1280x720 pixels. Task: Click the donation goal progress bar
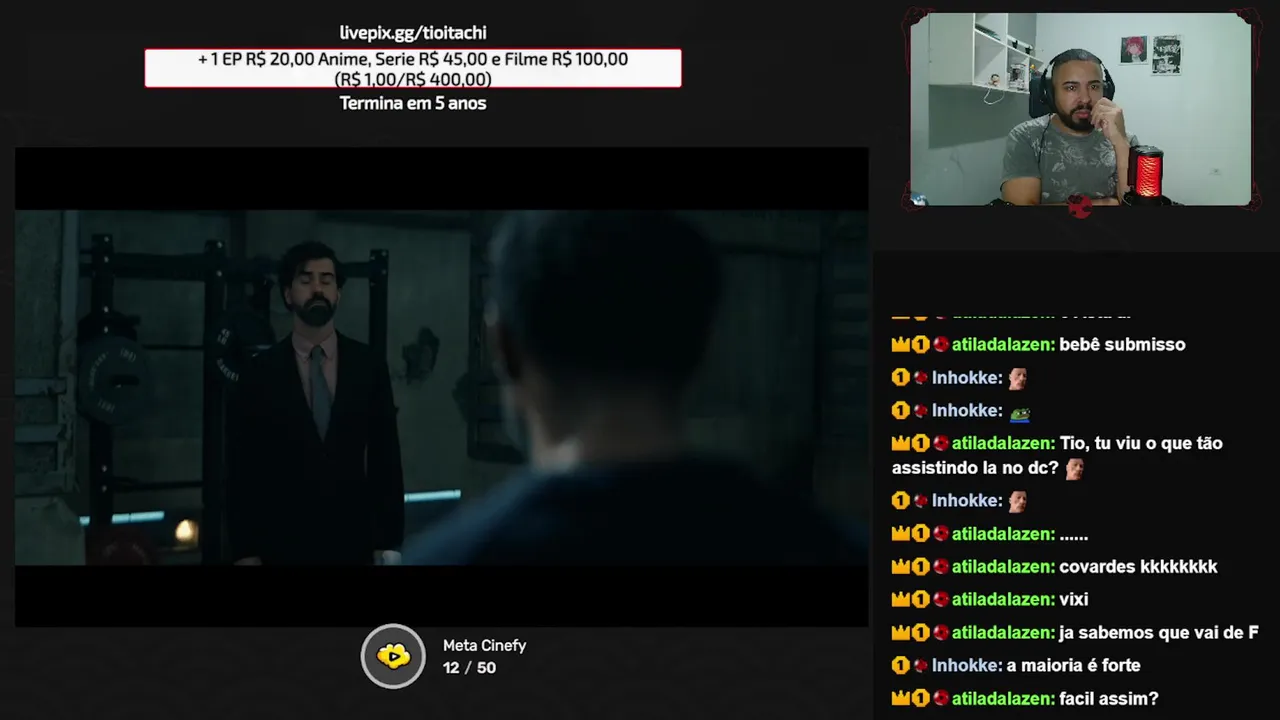[413, 68]
